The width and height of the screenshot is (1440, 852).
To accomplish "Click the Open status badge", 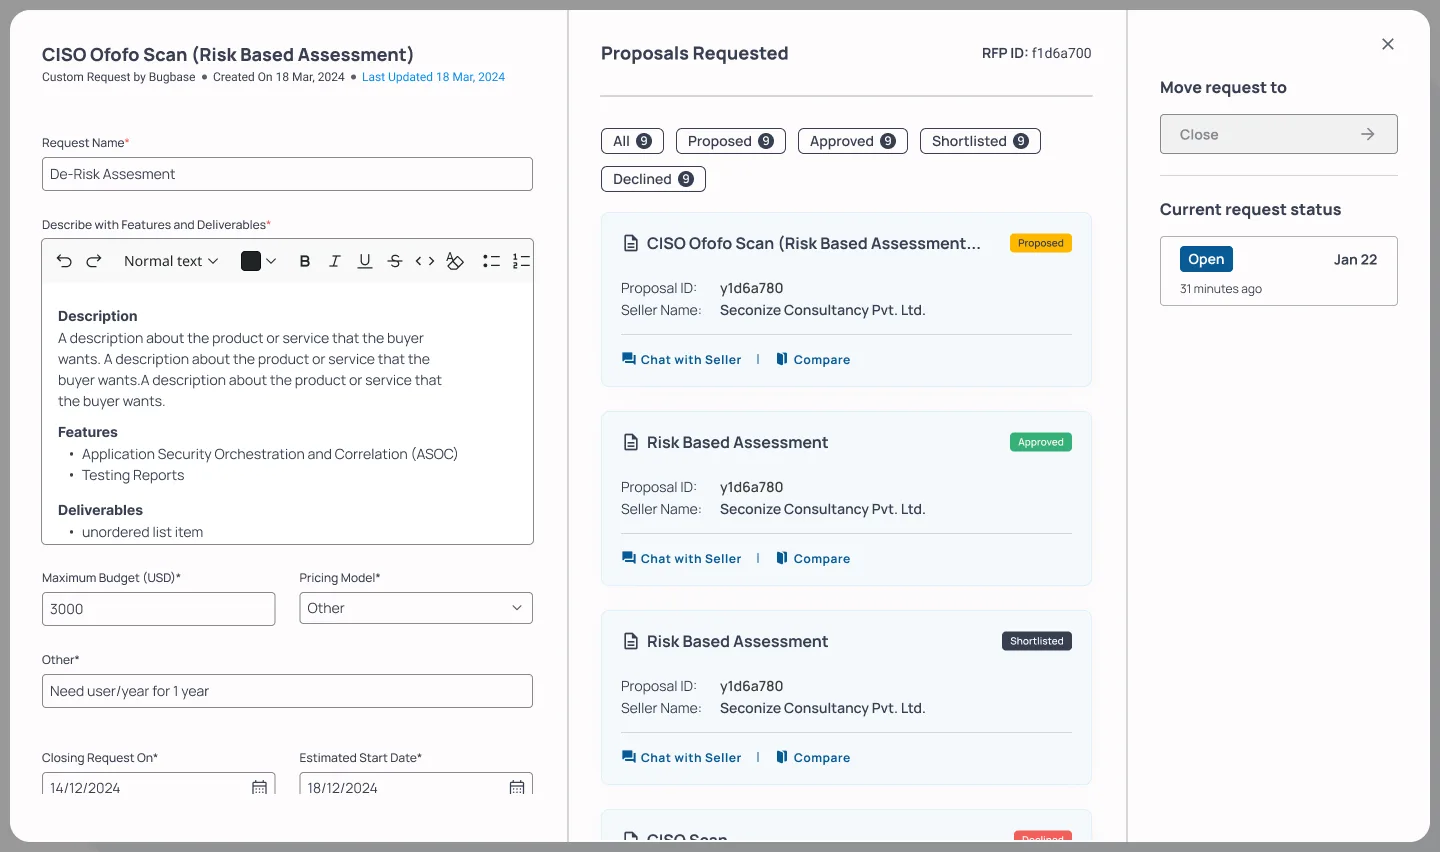I will (x=1206, y=259).
